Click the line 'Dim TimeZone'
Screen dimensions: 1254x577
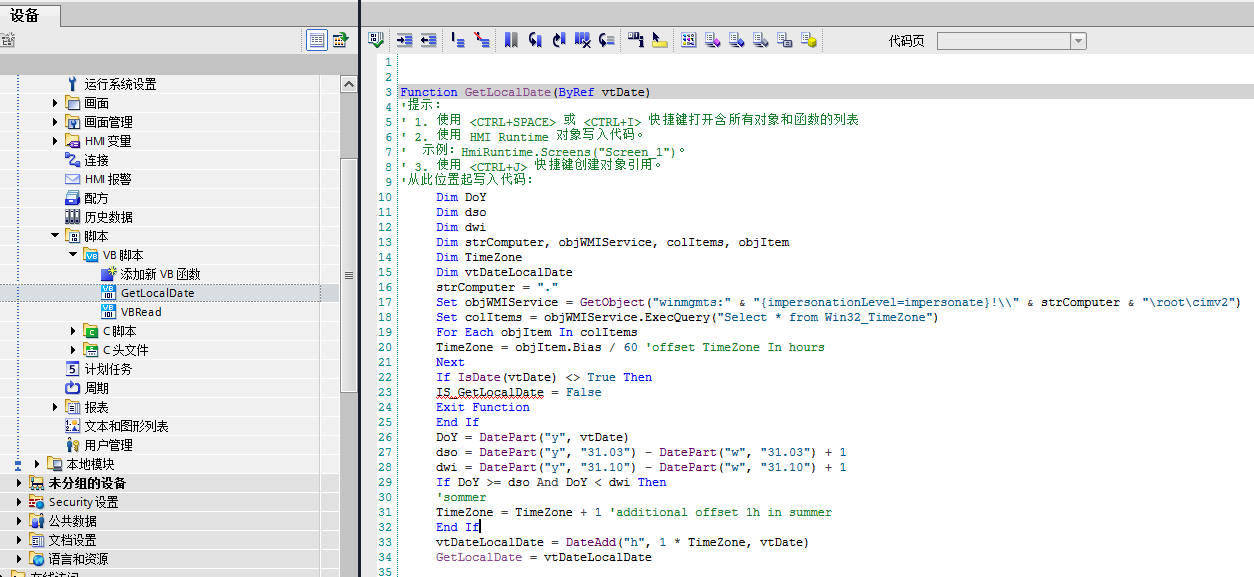(x=479, y=257)
